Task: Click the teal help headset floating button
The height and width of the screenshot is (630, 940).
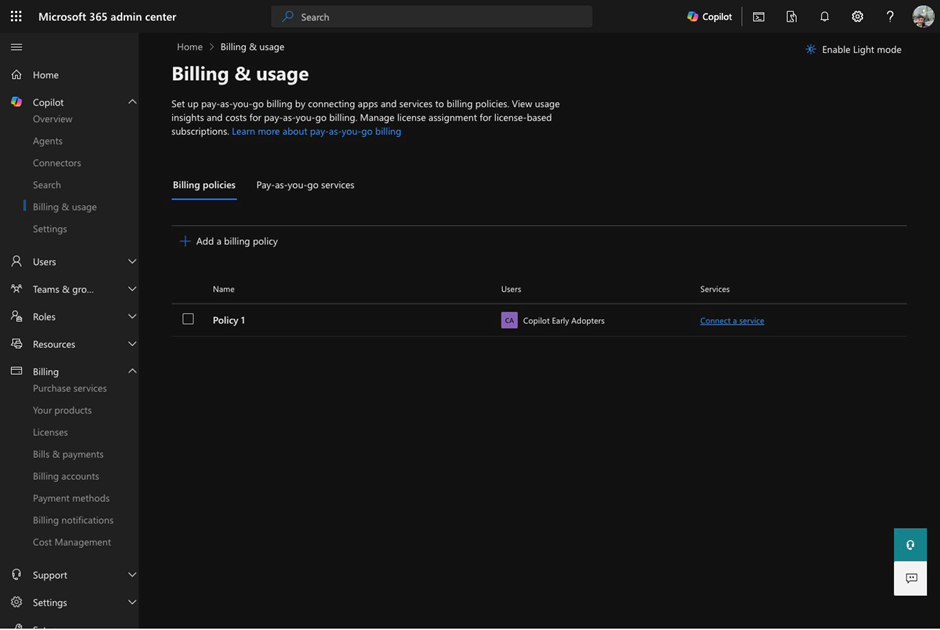Action: coord(910,545)
